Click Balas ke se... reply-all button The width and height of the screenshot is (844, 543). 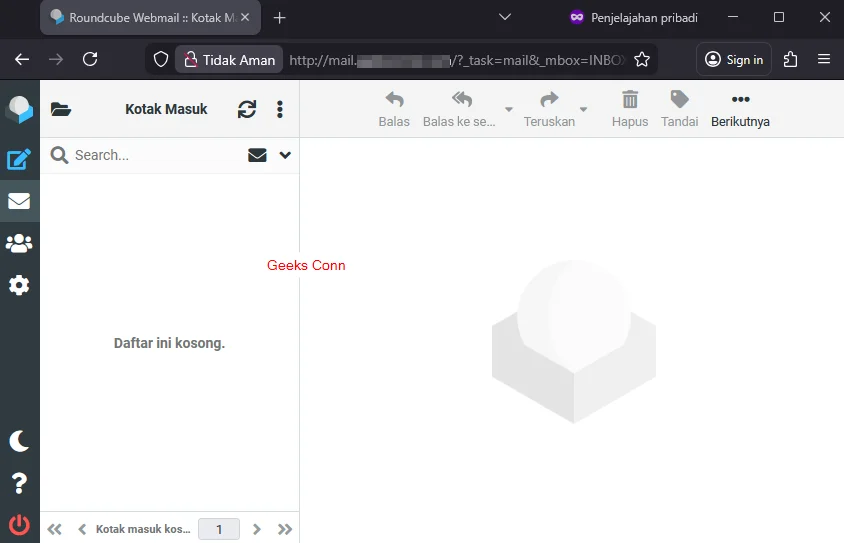click(x=459, y=109)
